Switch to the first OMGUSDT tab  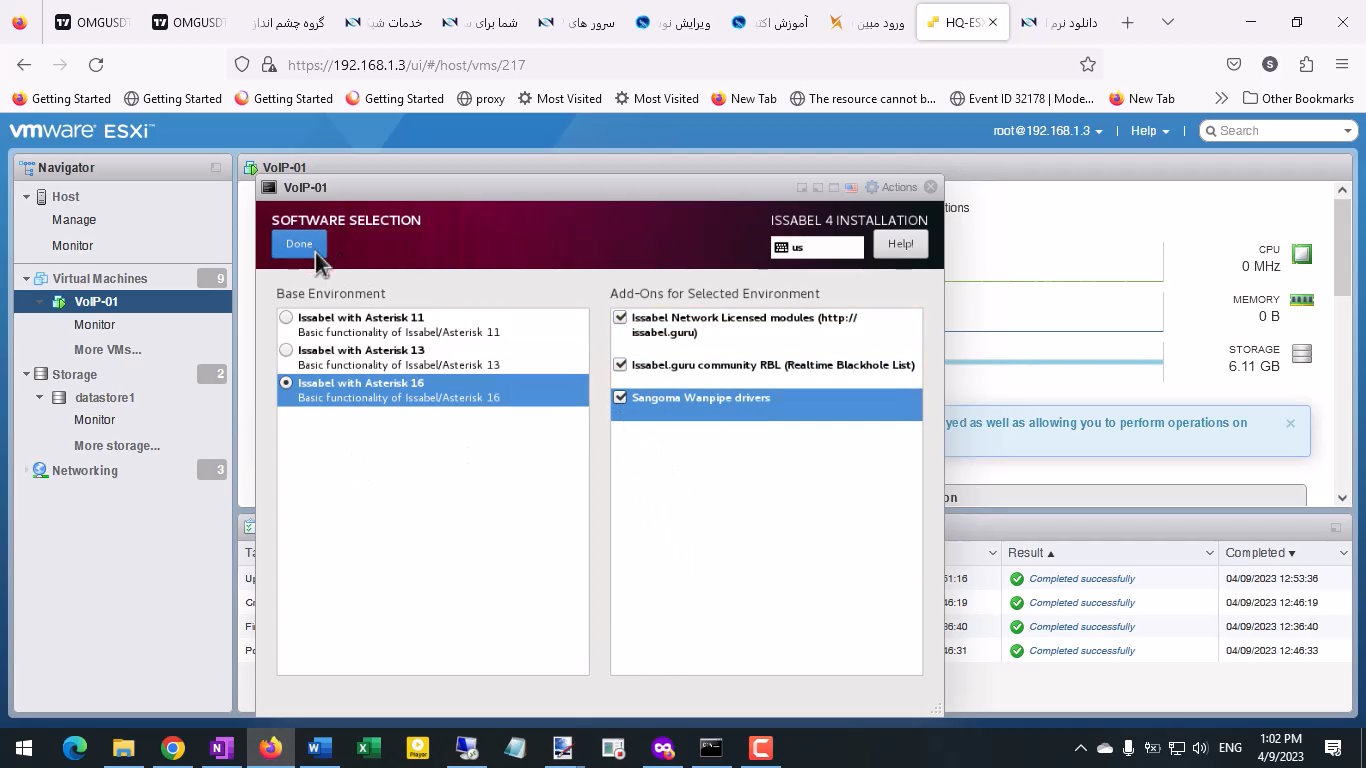92,22
